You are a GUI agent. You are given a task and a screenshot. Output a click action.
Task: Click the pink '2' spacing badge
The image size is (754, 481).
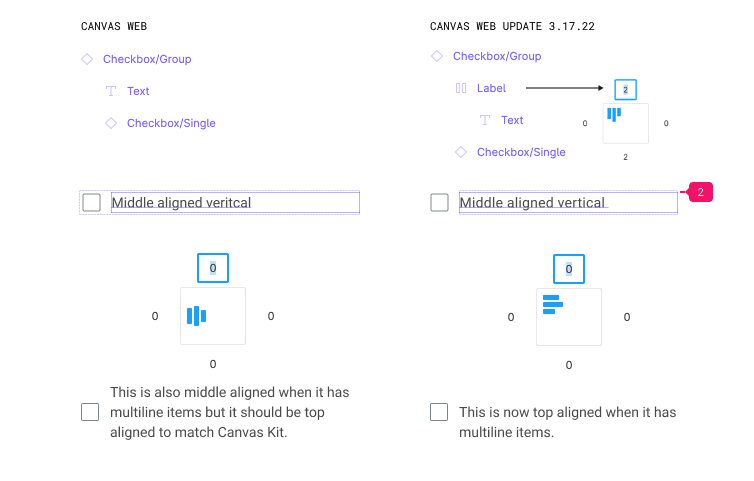[700, 191]
